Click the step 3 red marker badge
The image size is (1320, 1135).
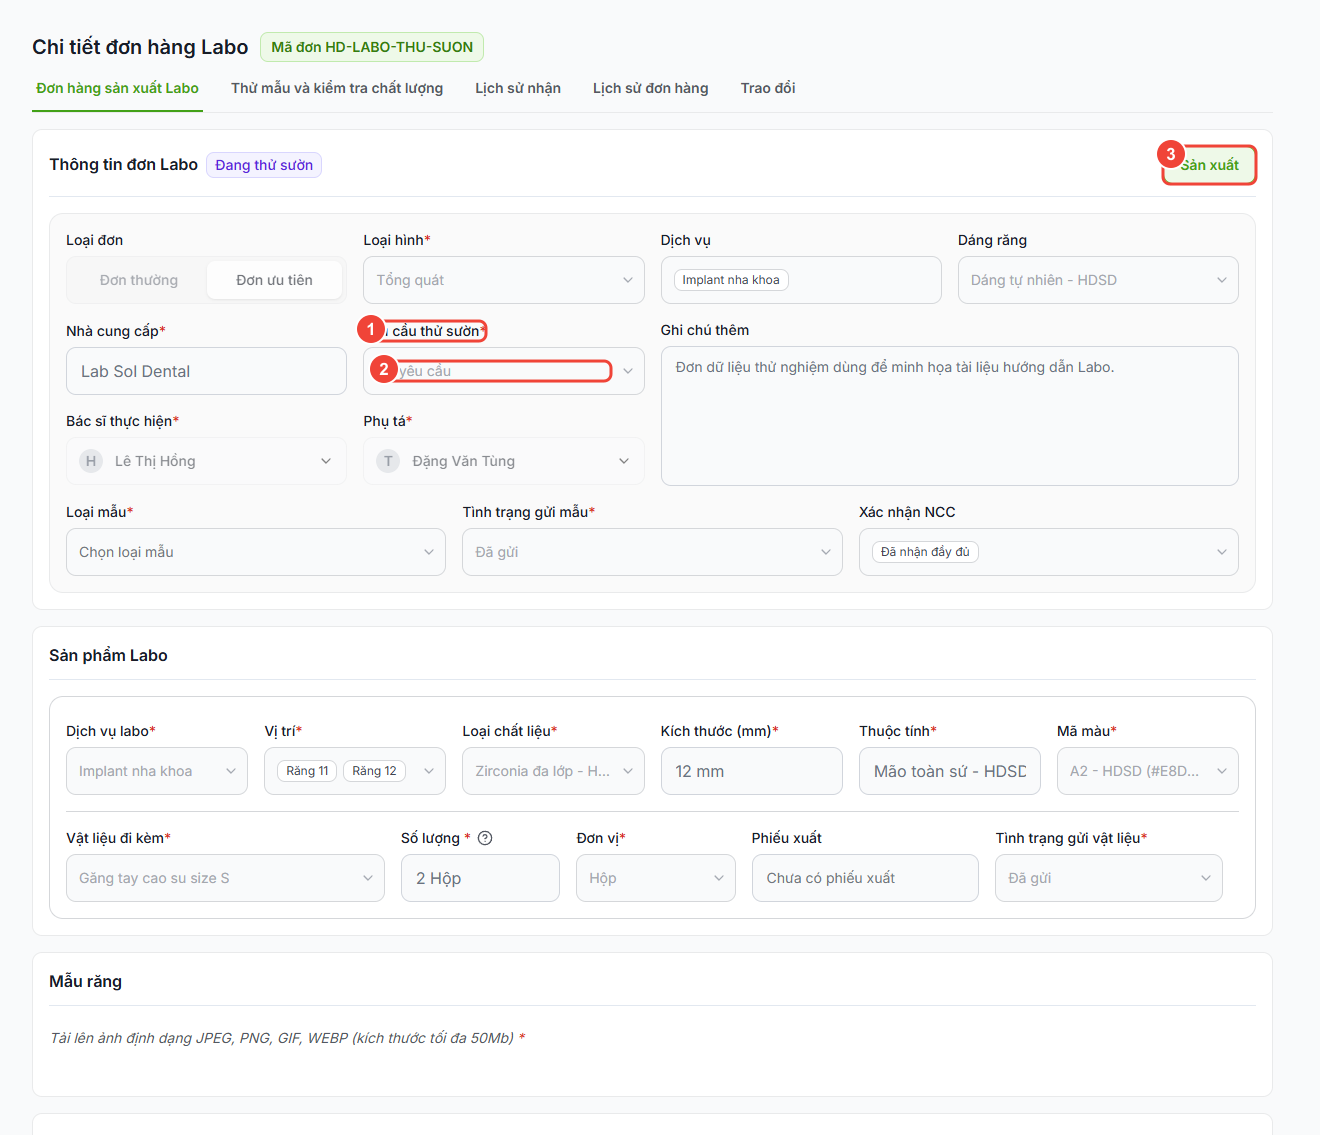tap(1170, 154)
